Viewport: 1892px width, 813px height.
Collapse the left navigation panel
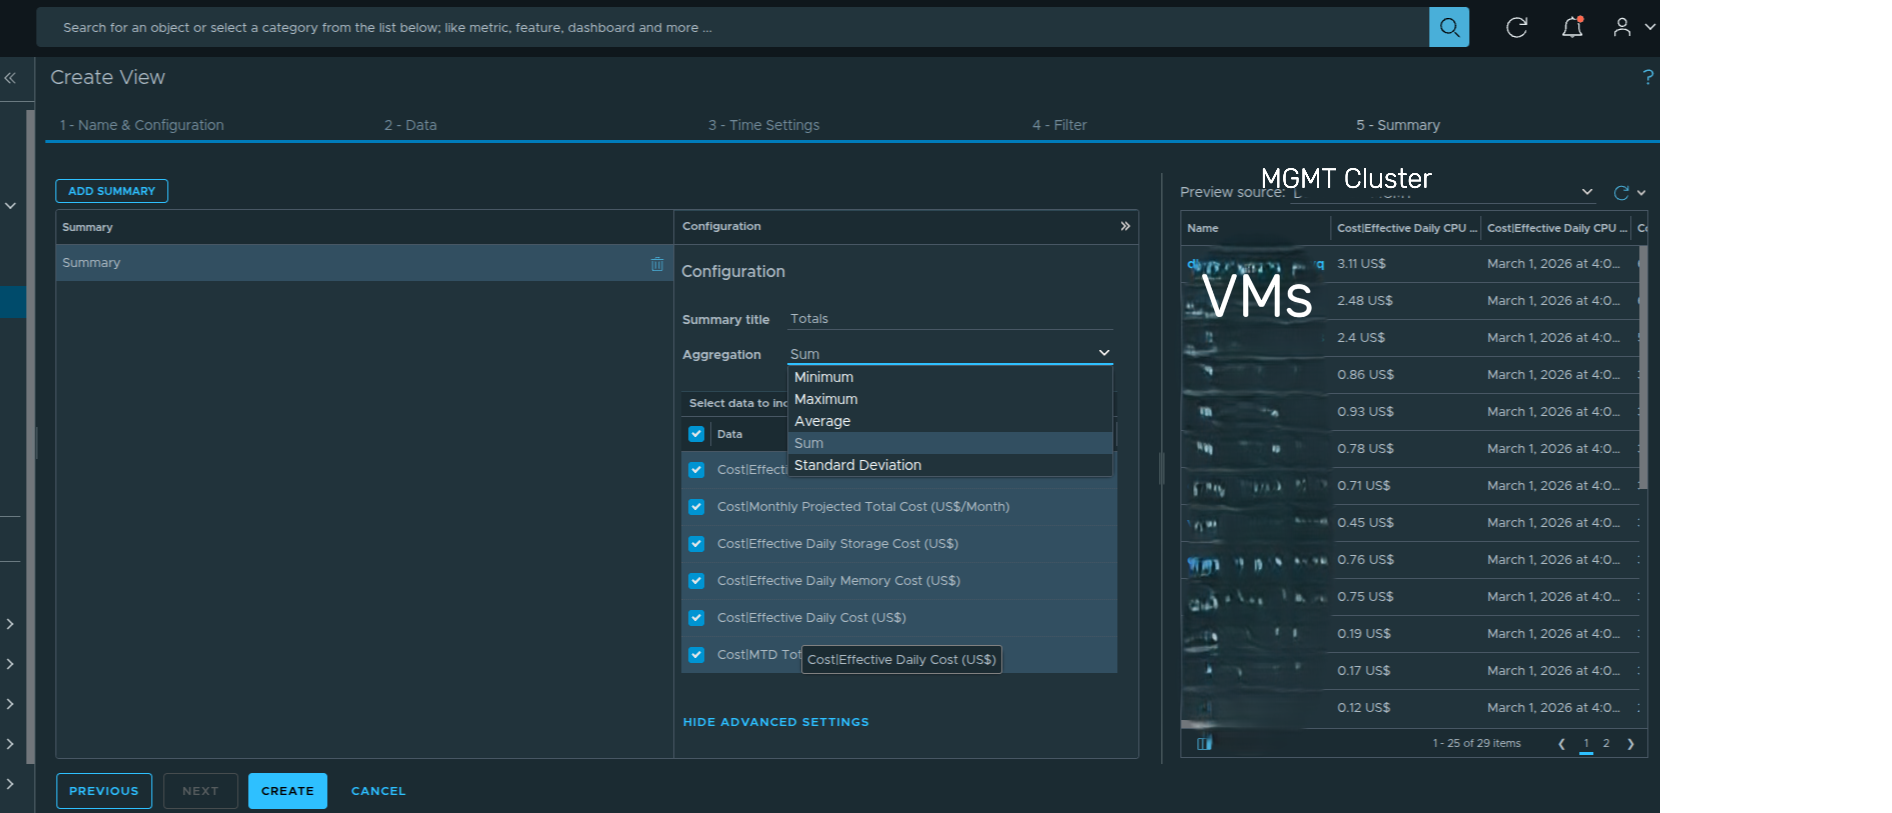point(10,78)
